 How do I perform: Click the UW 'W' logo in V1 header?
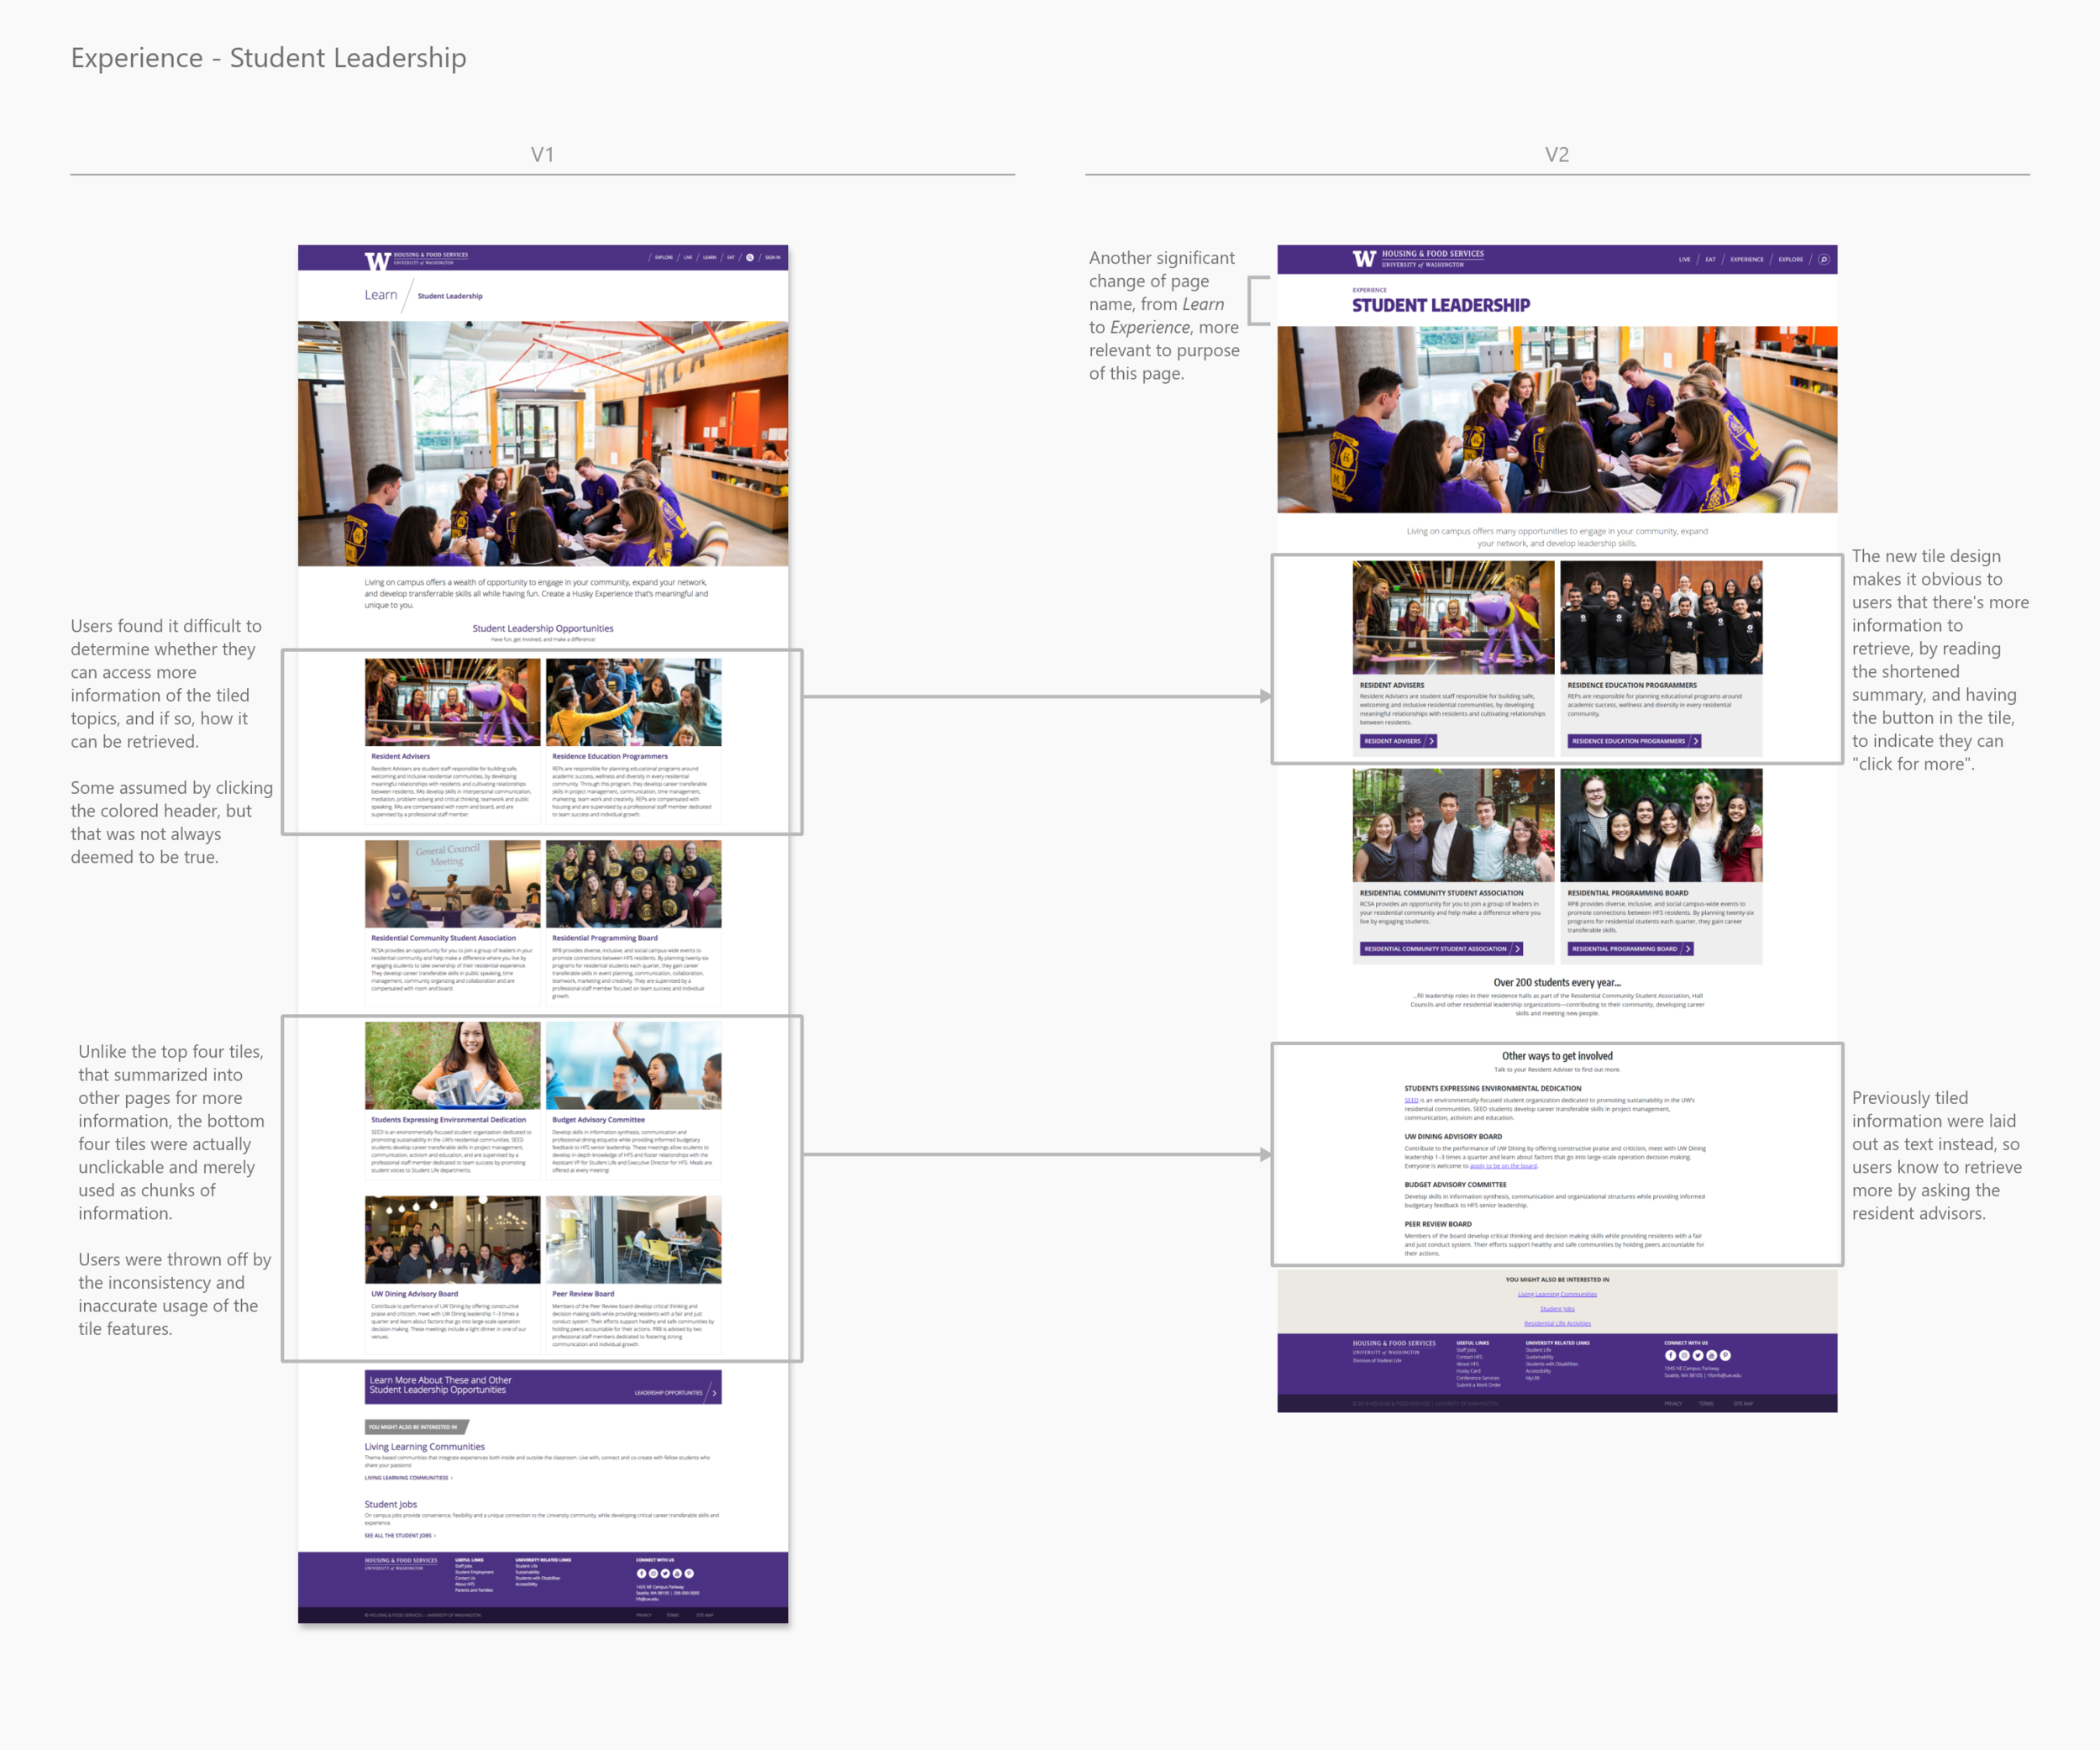(x=377, y=261)
